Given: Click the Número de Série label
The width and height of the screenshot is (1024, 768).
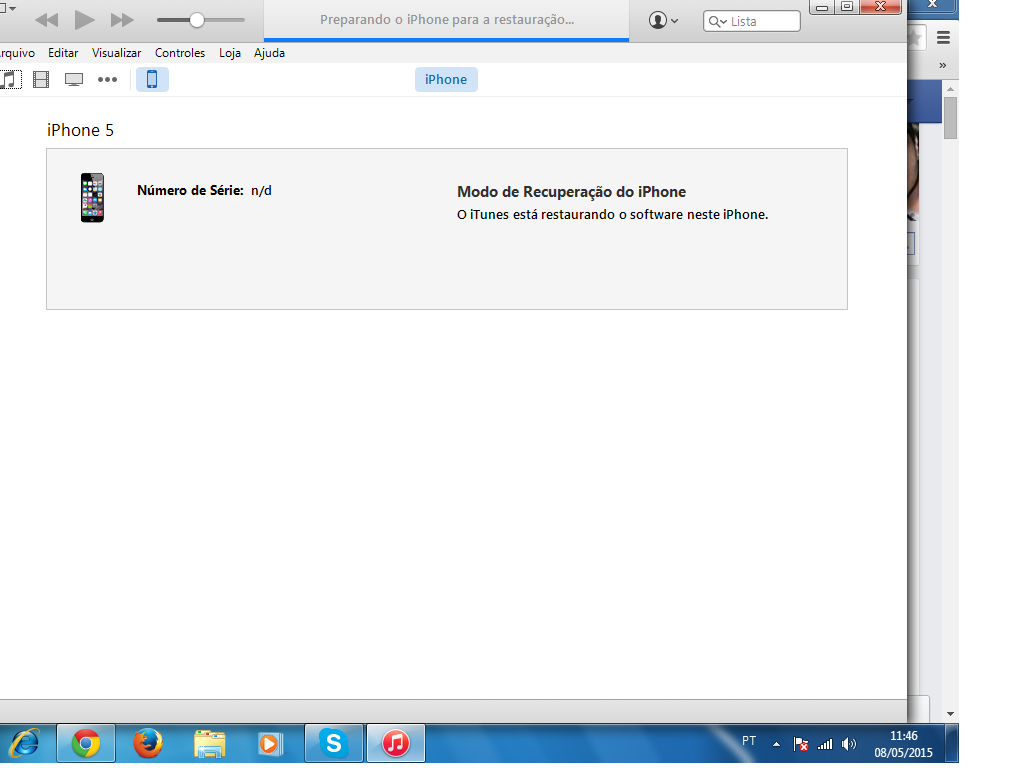Looking at the screenshot, I should point(190,191).
